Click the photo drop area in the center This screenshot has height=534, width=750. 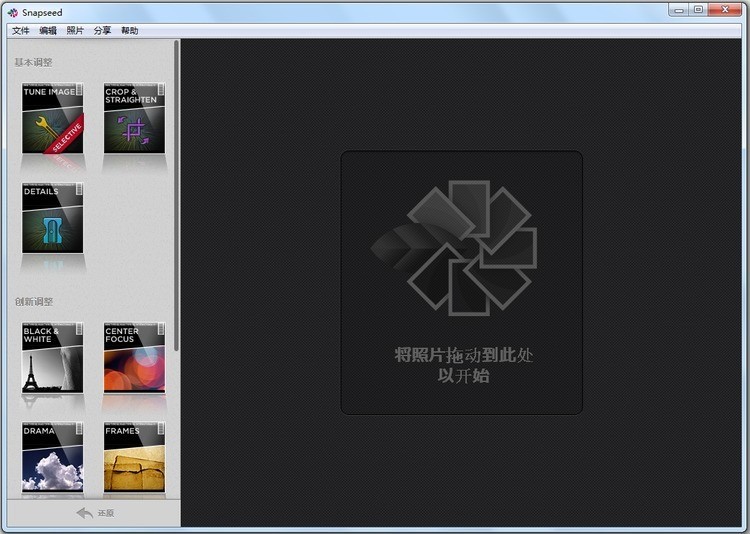pos(461,282)
